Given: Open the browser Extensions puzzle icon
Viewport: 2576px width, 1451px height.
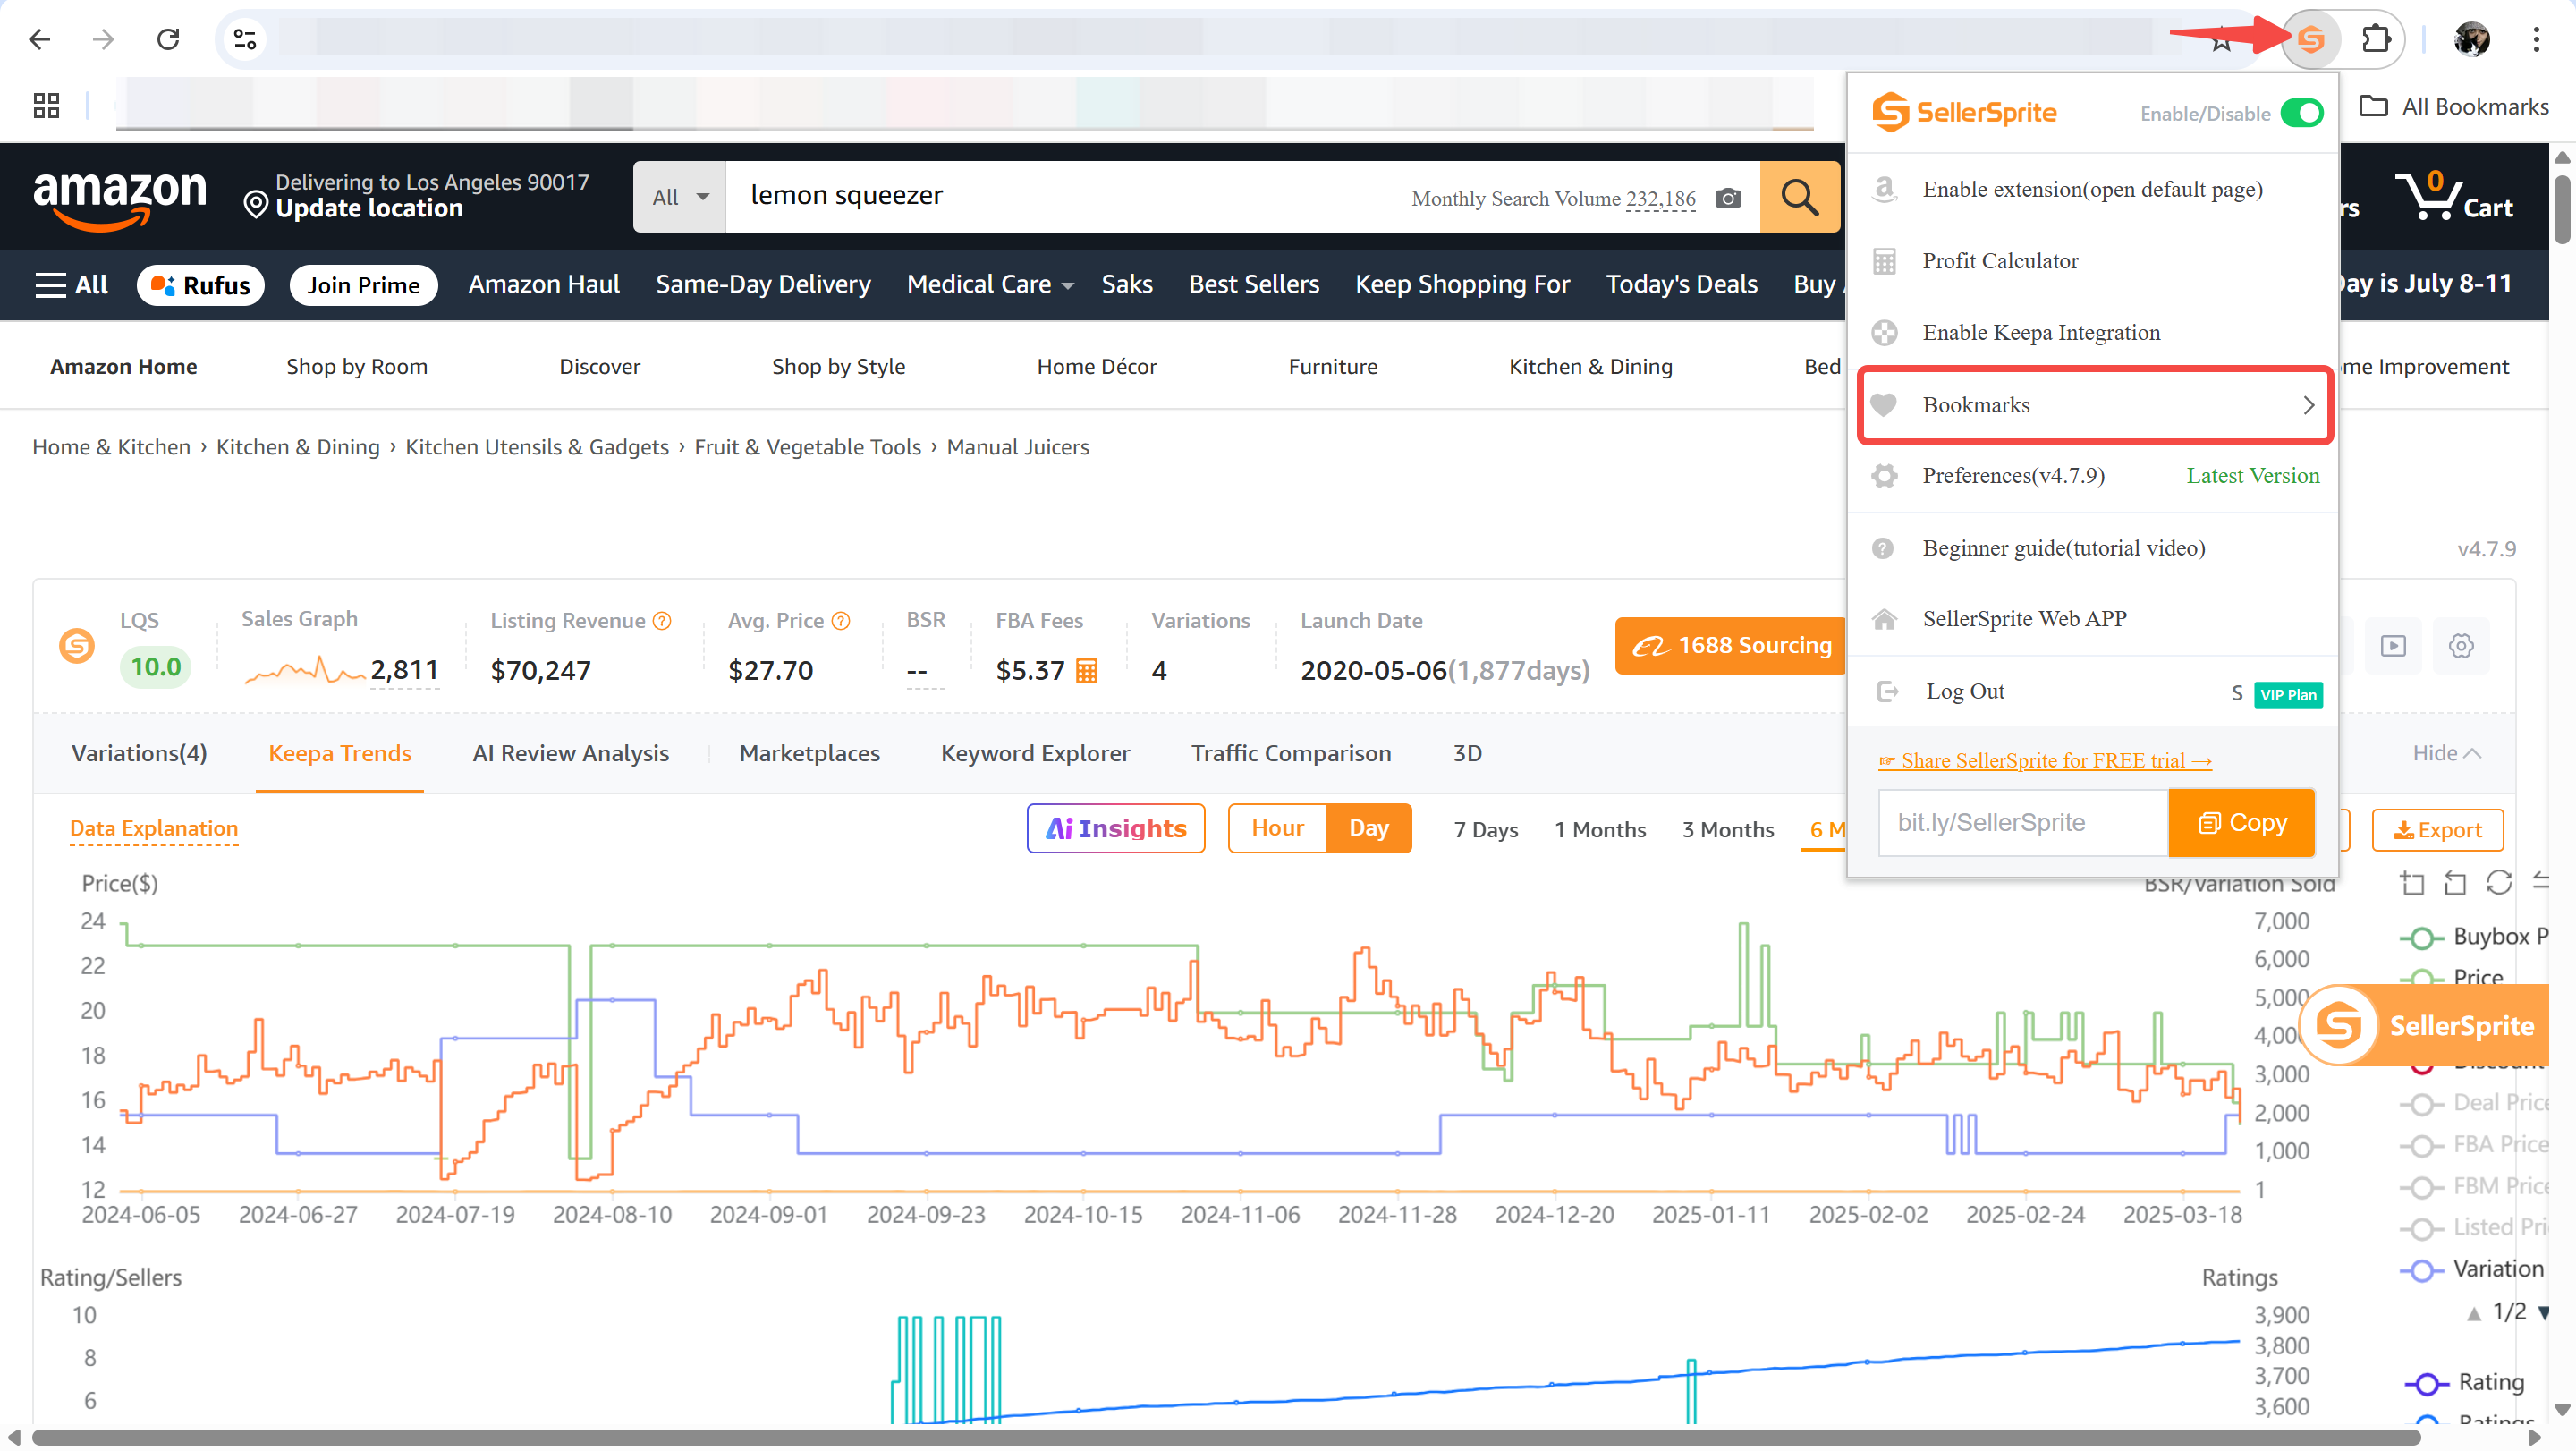Looking at the screenshot, I should 2375,40.
